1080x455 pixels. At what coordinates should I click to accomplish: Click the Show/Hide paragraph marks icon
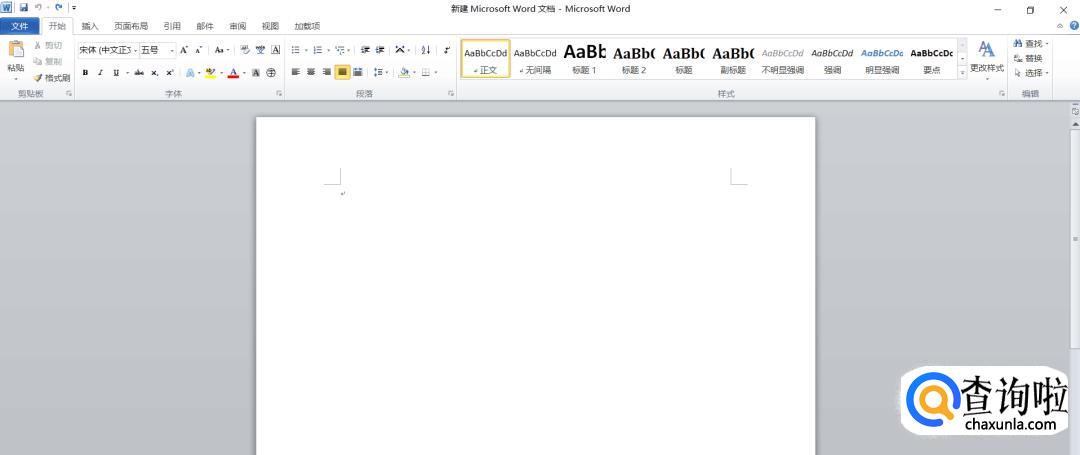pos(446,50)
